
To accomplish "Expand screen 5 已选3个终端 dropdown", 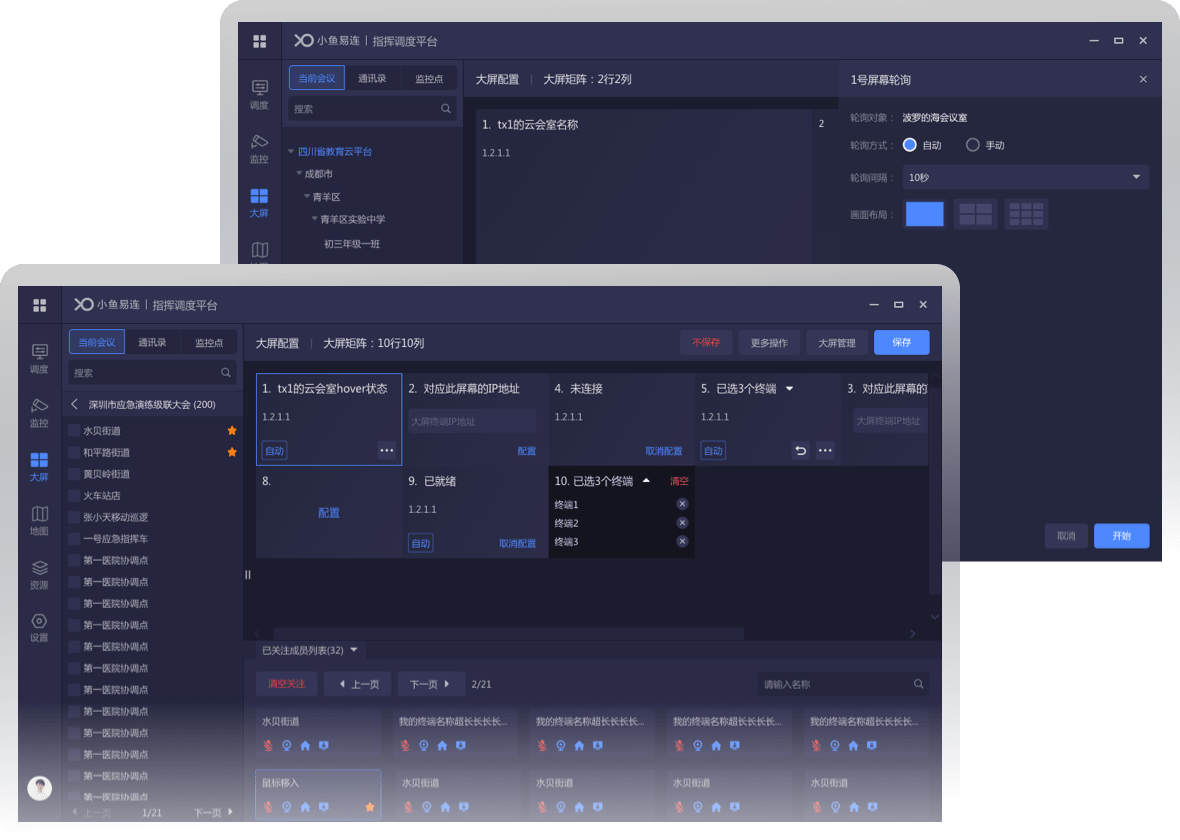I will pyautogui.click(x=789, y=388).
